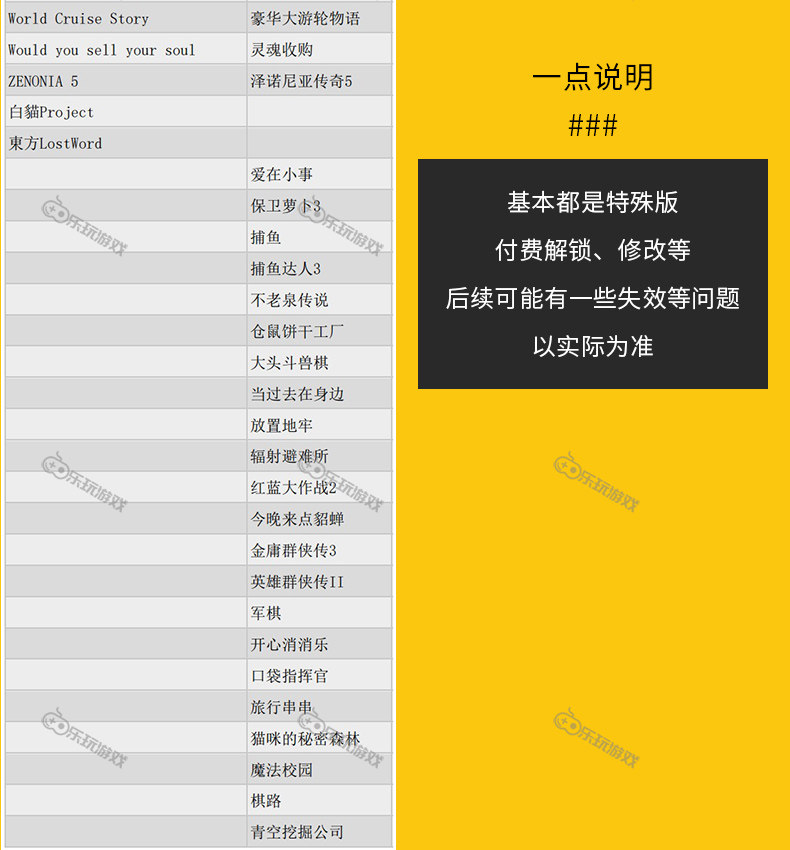Select the '放置地牢' cell
The width and height of the screenshot is (790, 850).
point(319,426)
